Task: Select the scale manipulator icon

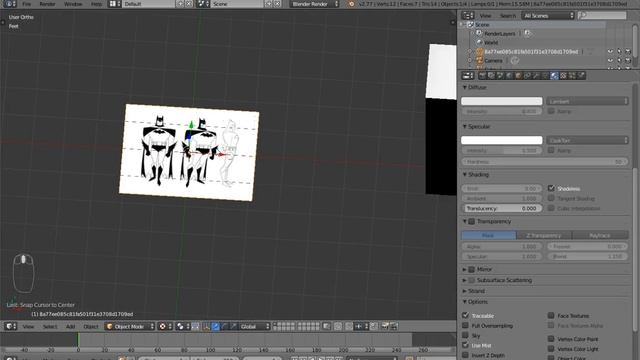Action: pyautogui.click(x=233, y=327)
